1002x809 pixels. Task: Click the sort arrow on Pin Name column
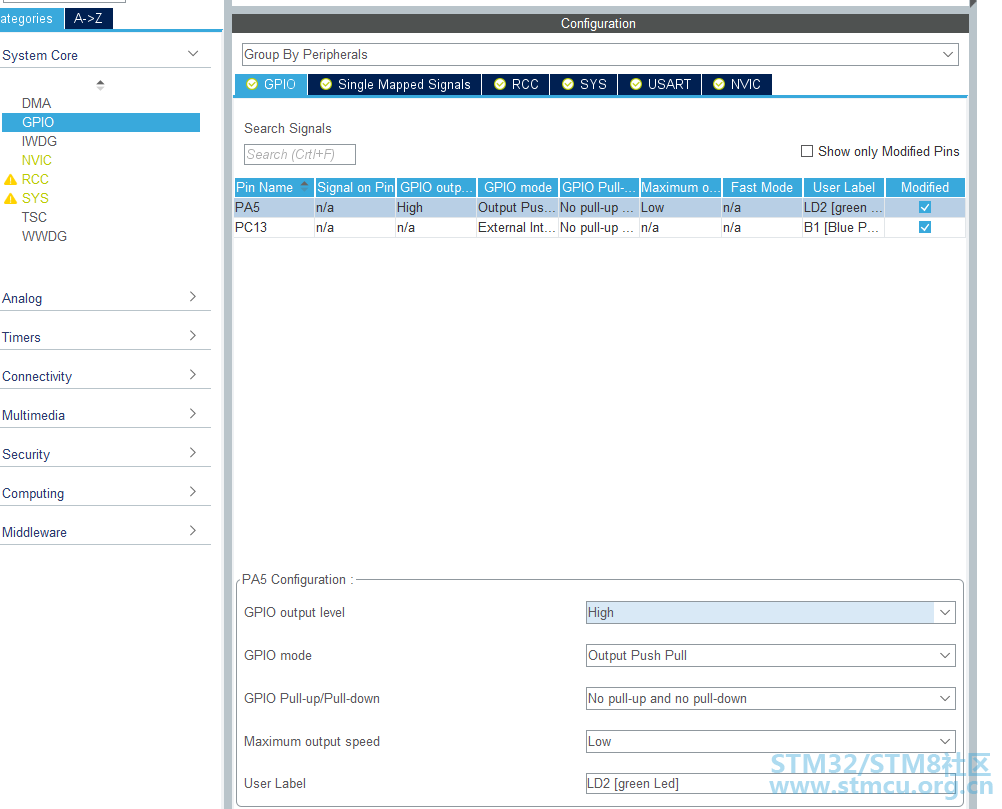tap(304, 186)
